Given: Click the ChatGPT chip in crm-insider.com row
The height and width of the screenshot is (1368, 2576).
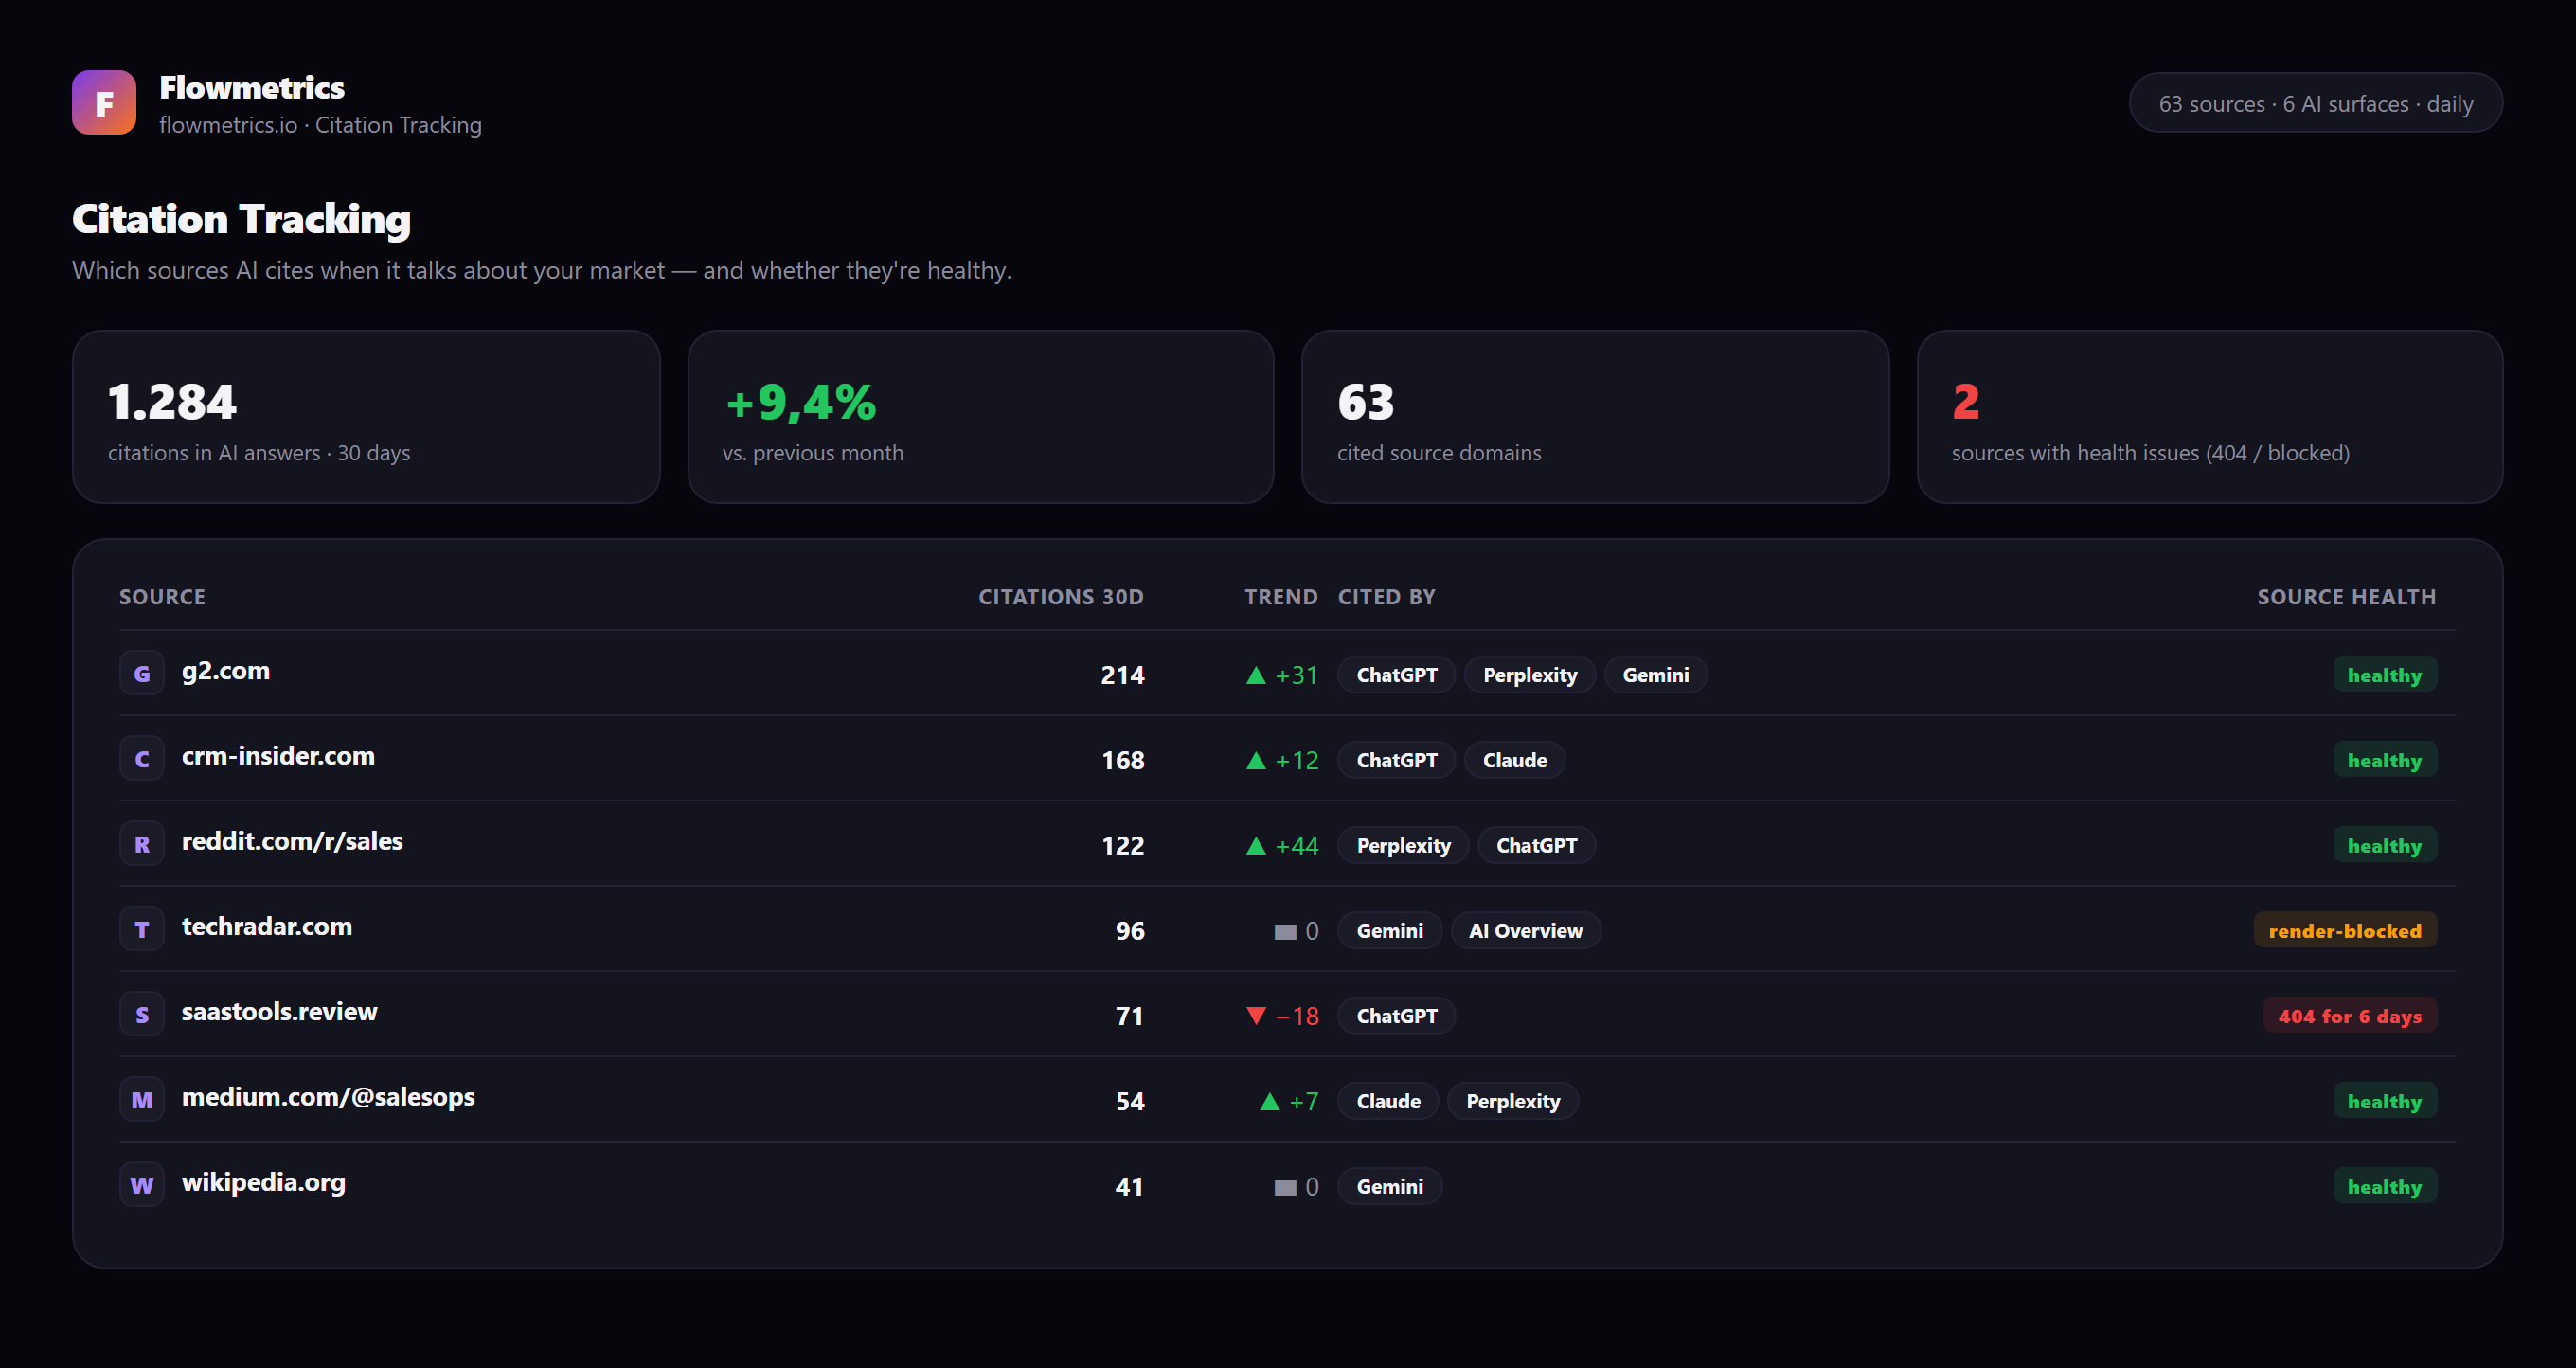Looking at the screenshot, I should coord(1396,760).
